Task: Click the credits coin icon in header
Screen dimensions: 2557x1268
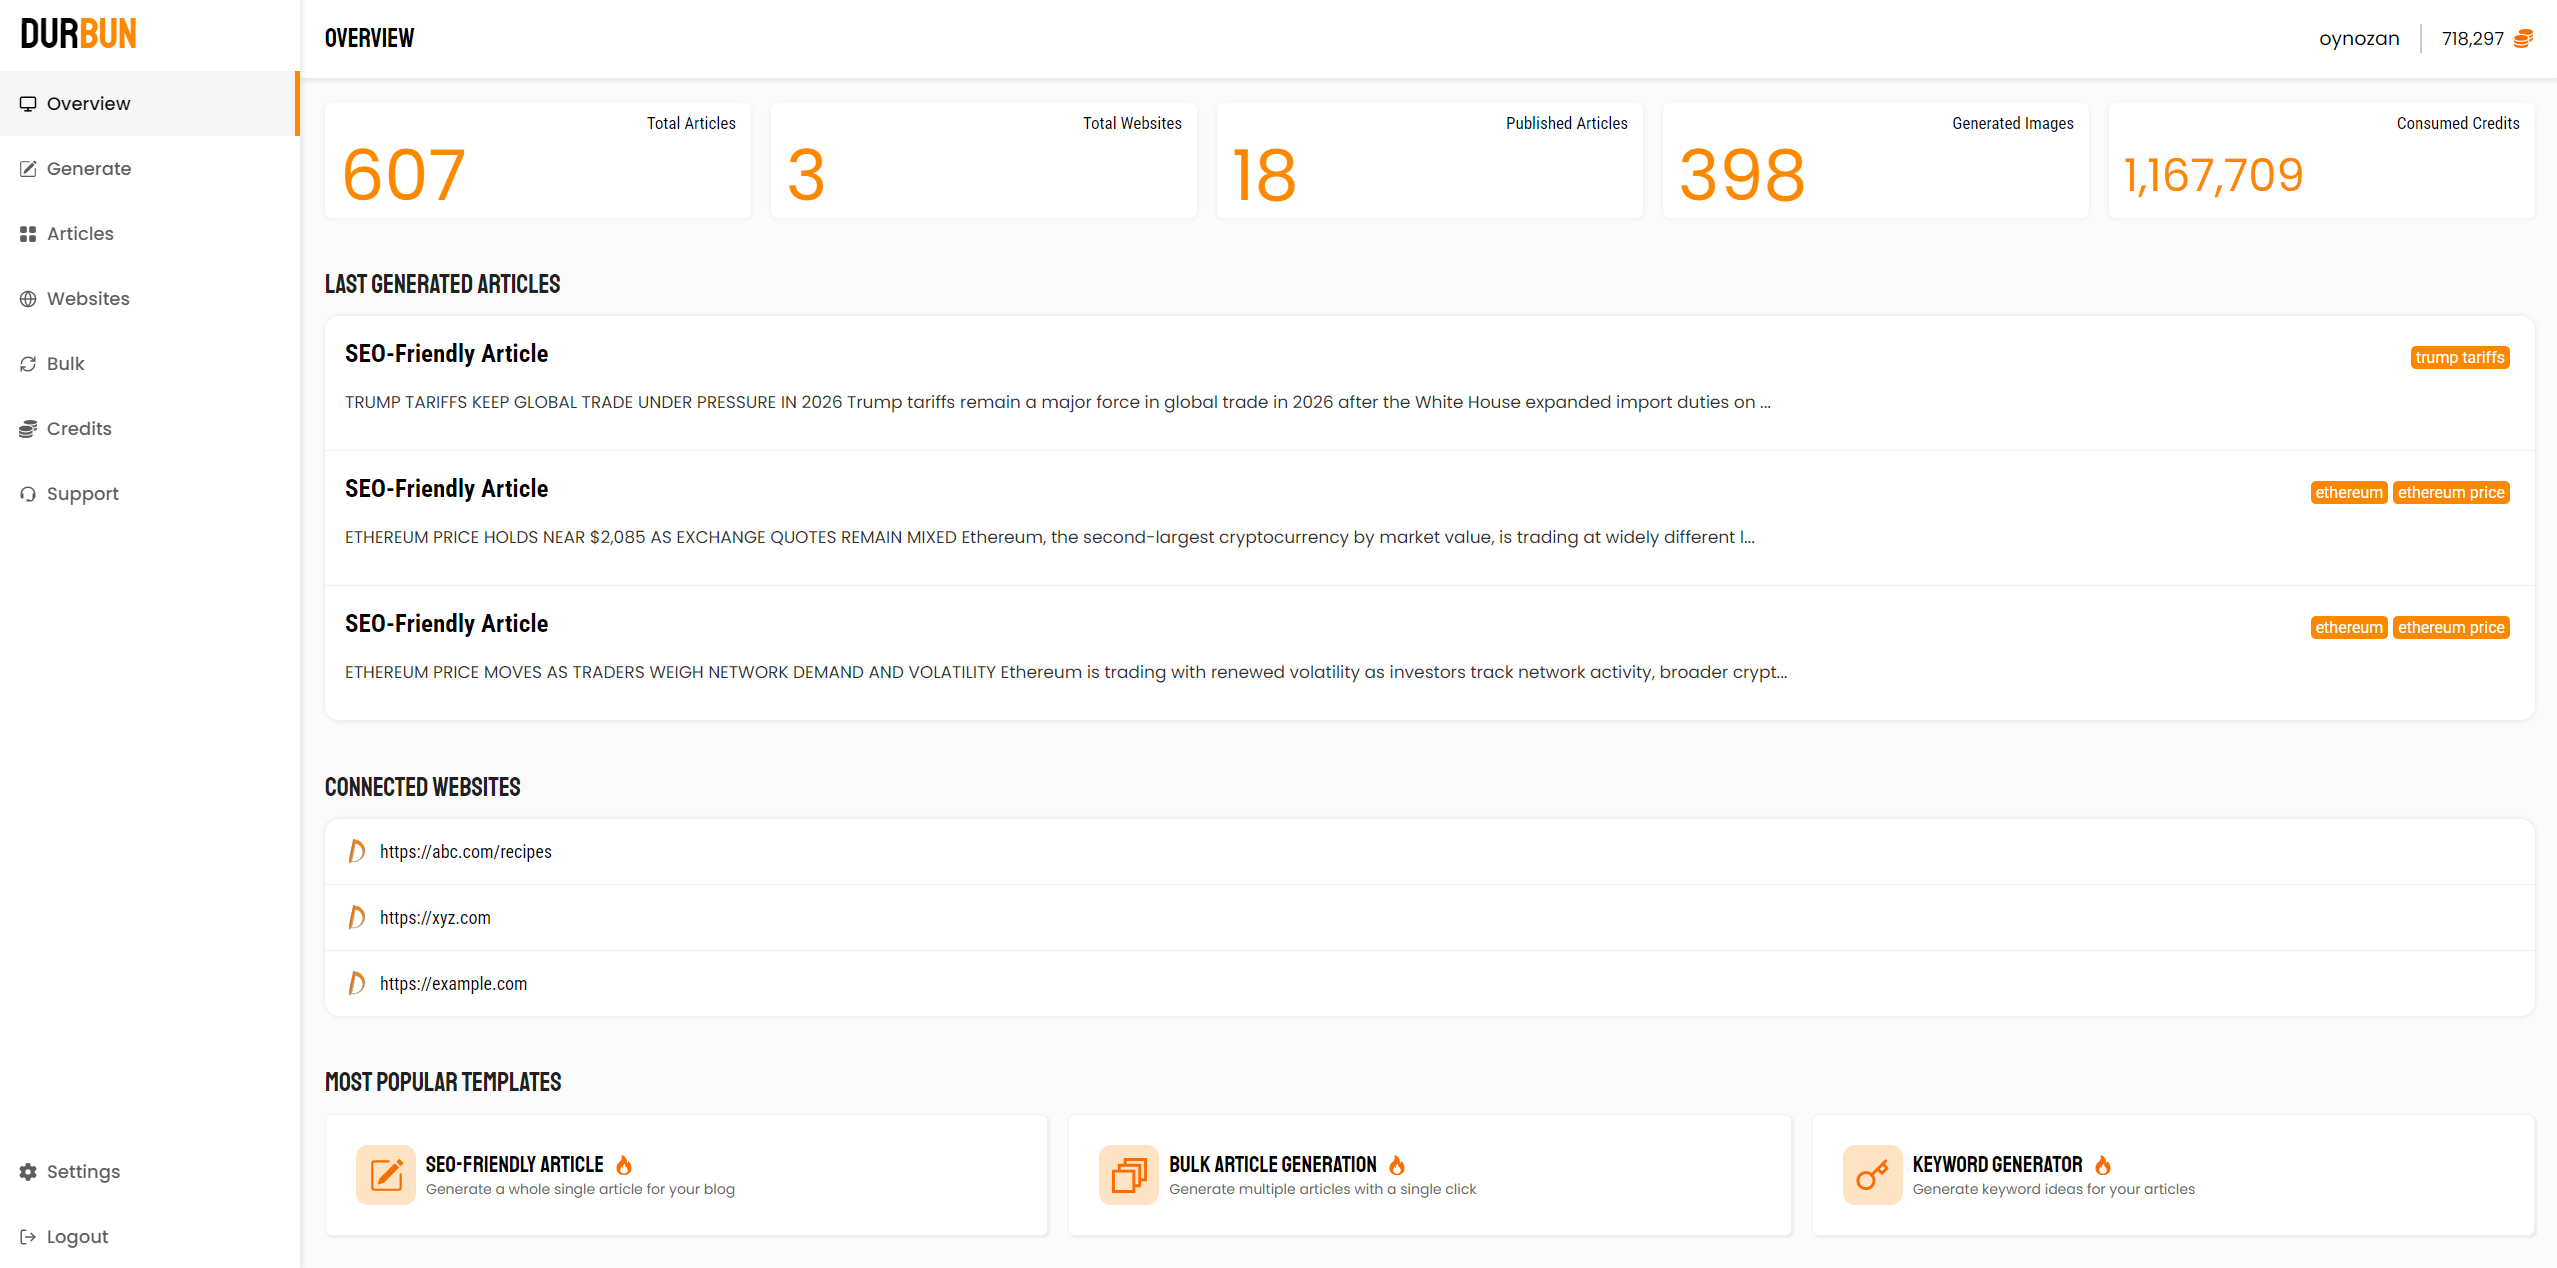Action: click(x=2523, y=39)
